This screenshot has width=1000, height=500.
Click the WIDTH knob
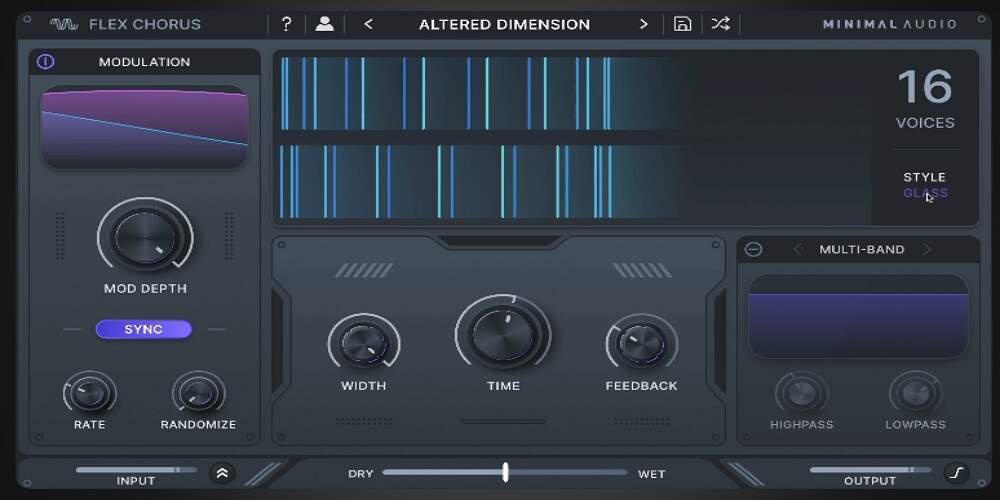tap(364, 344)
